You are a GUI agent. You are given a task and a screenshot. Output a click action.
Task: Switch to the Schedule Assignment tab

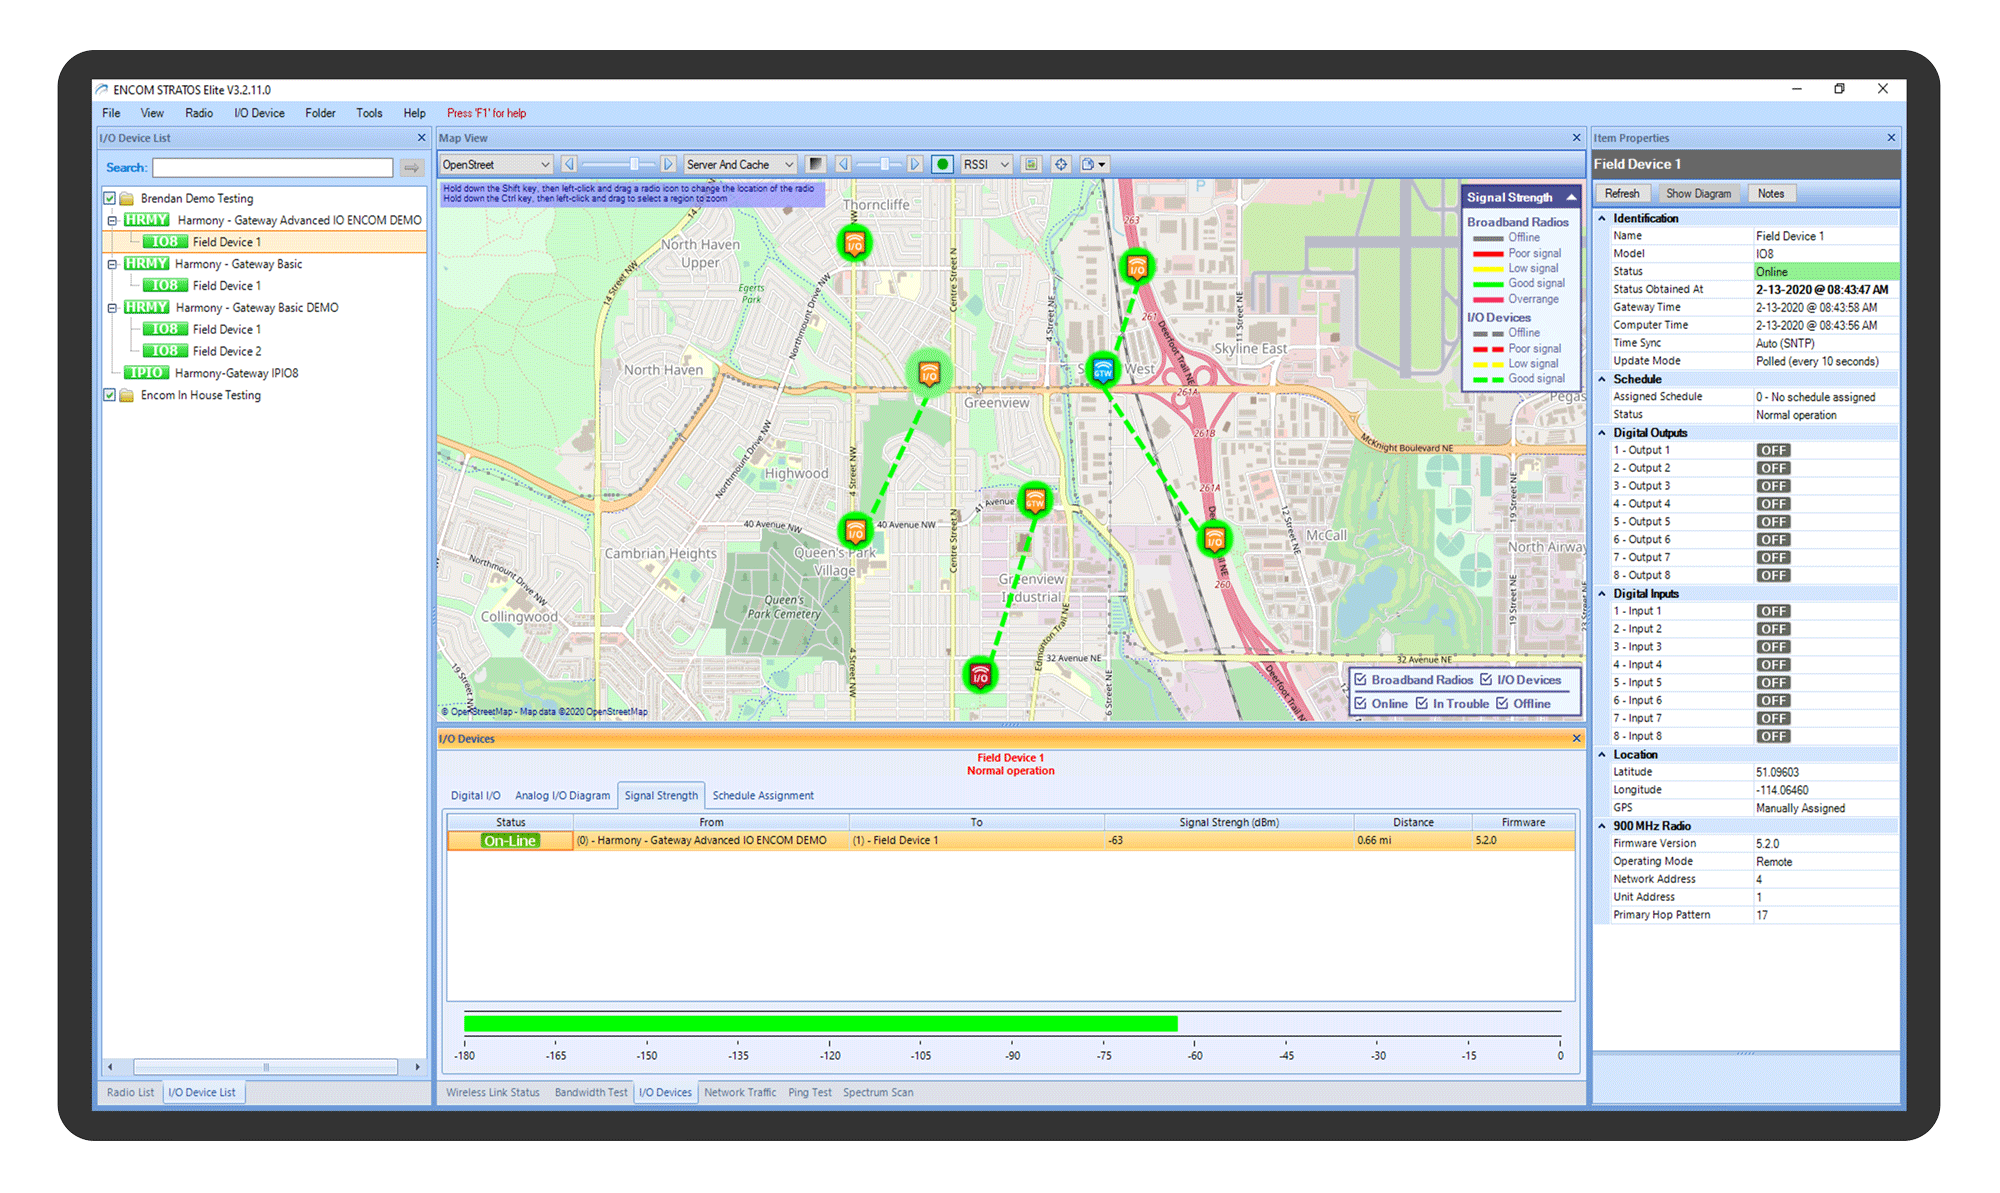click(763, 796)
